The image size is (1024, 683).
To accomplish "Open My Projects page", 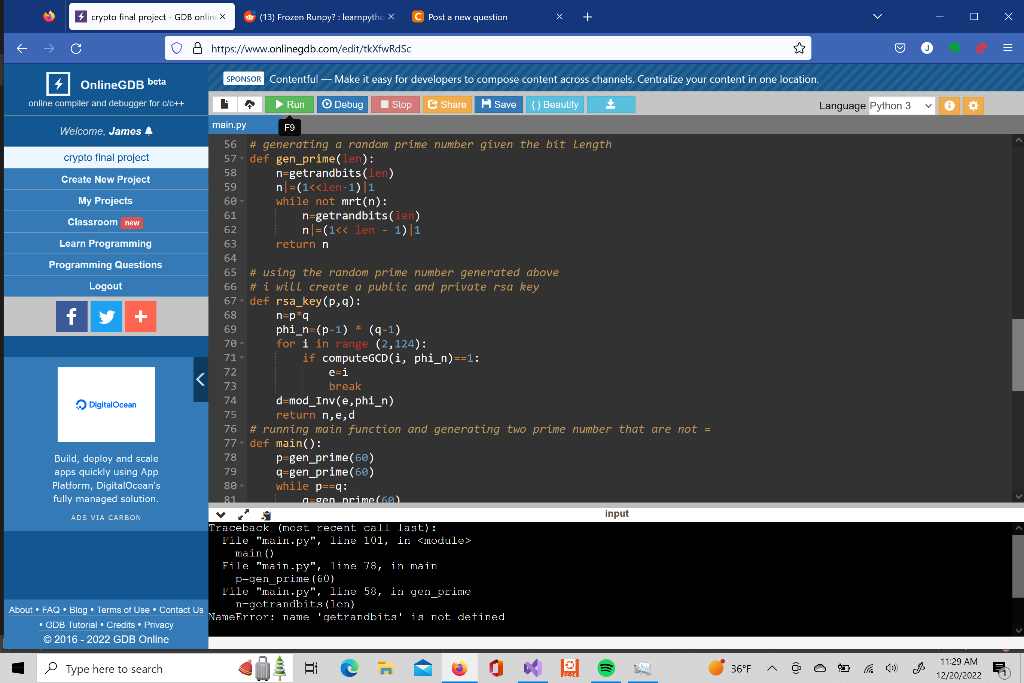I will [x=106, y=201].
